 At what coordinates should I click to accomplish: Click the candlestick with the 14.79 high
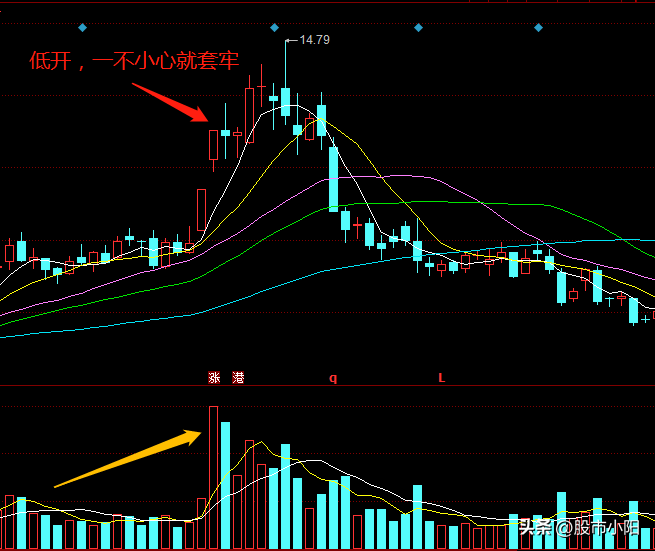pyautogui.click(x=286, y=83)
